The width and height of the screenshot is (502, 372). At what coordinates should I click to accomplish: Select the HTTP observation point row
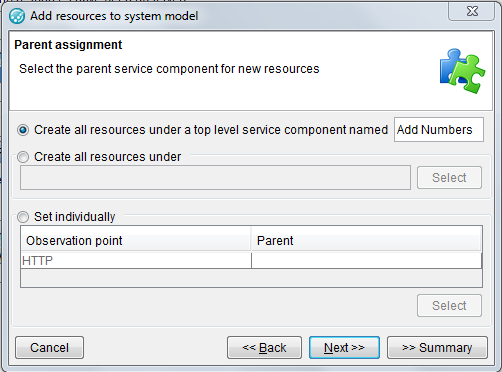coord(251,260)
